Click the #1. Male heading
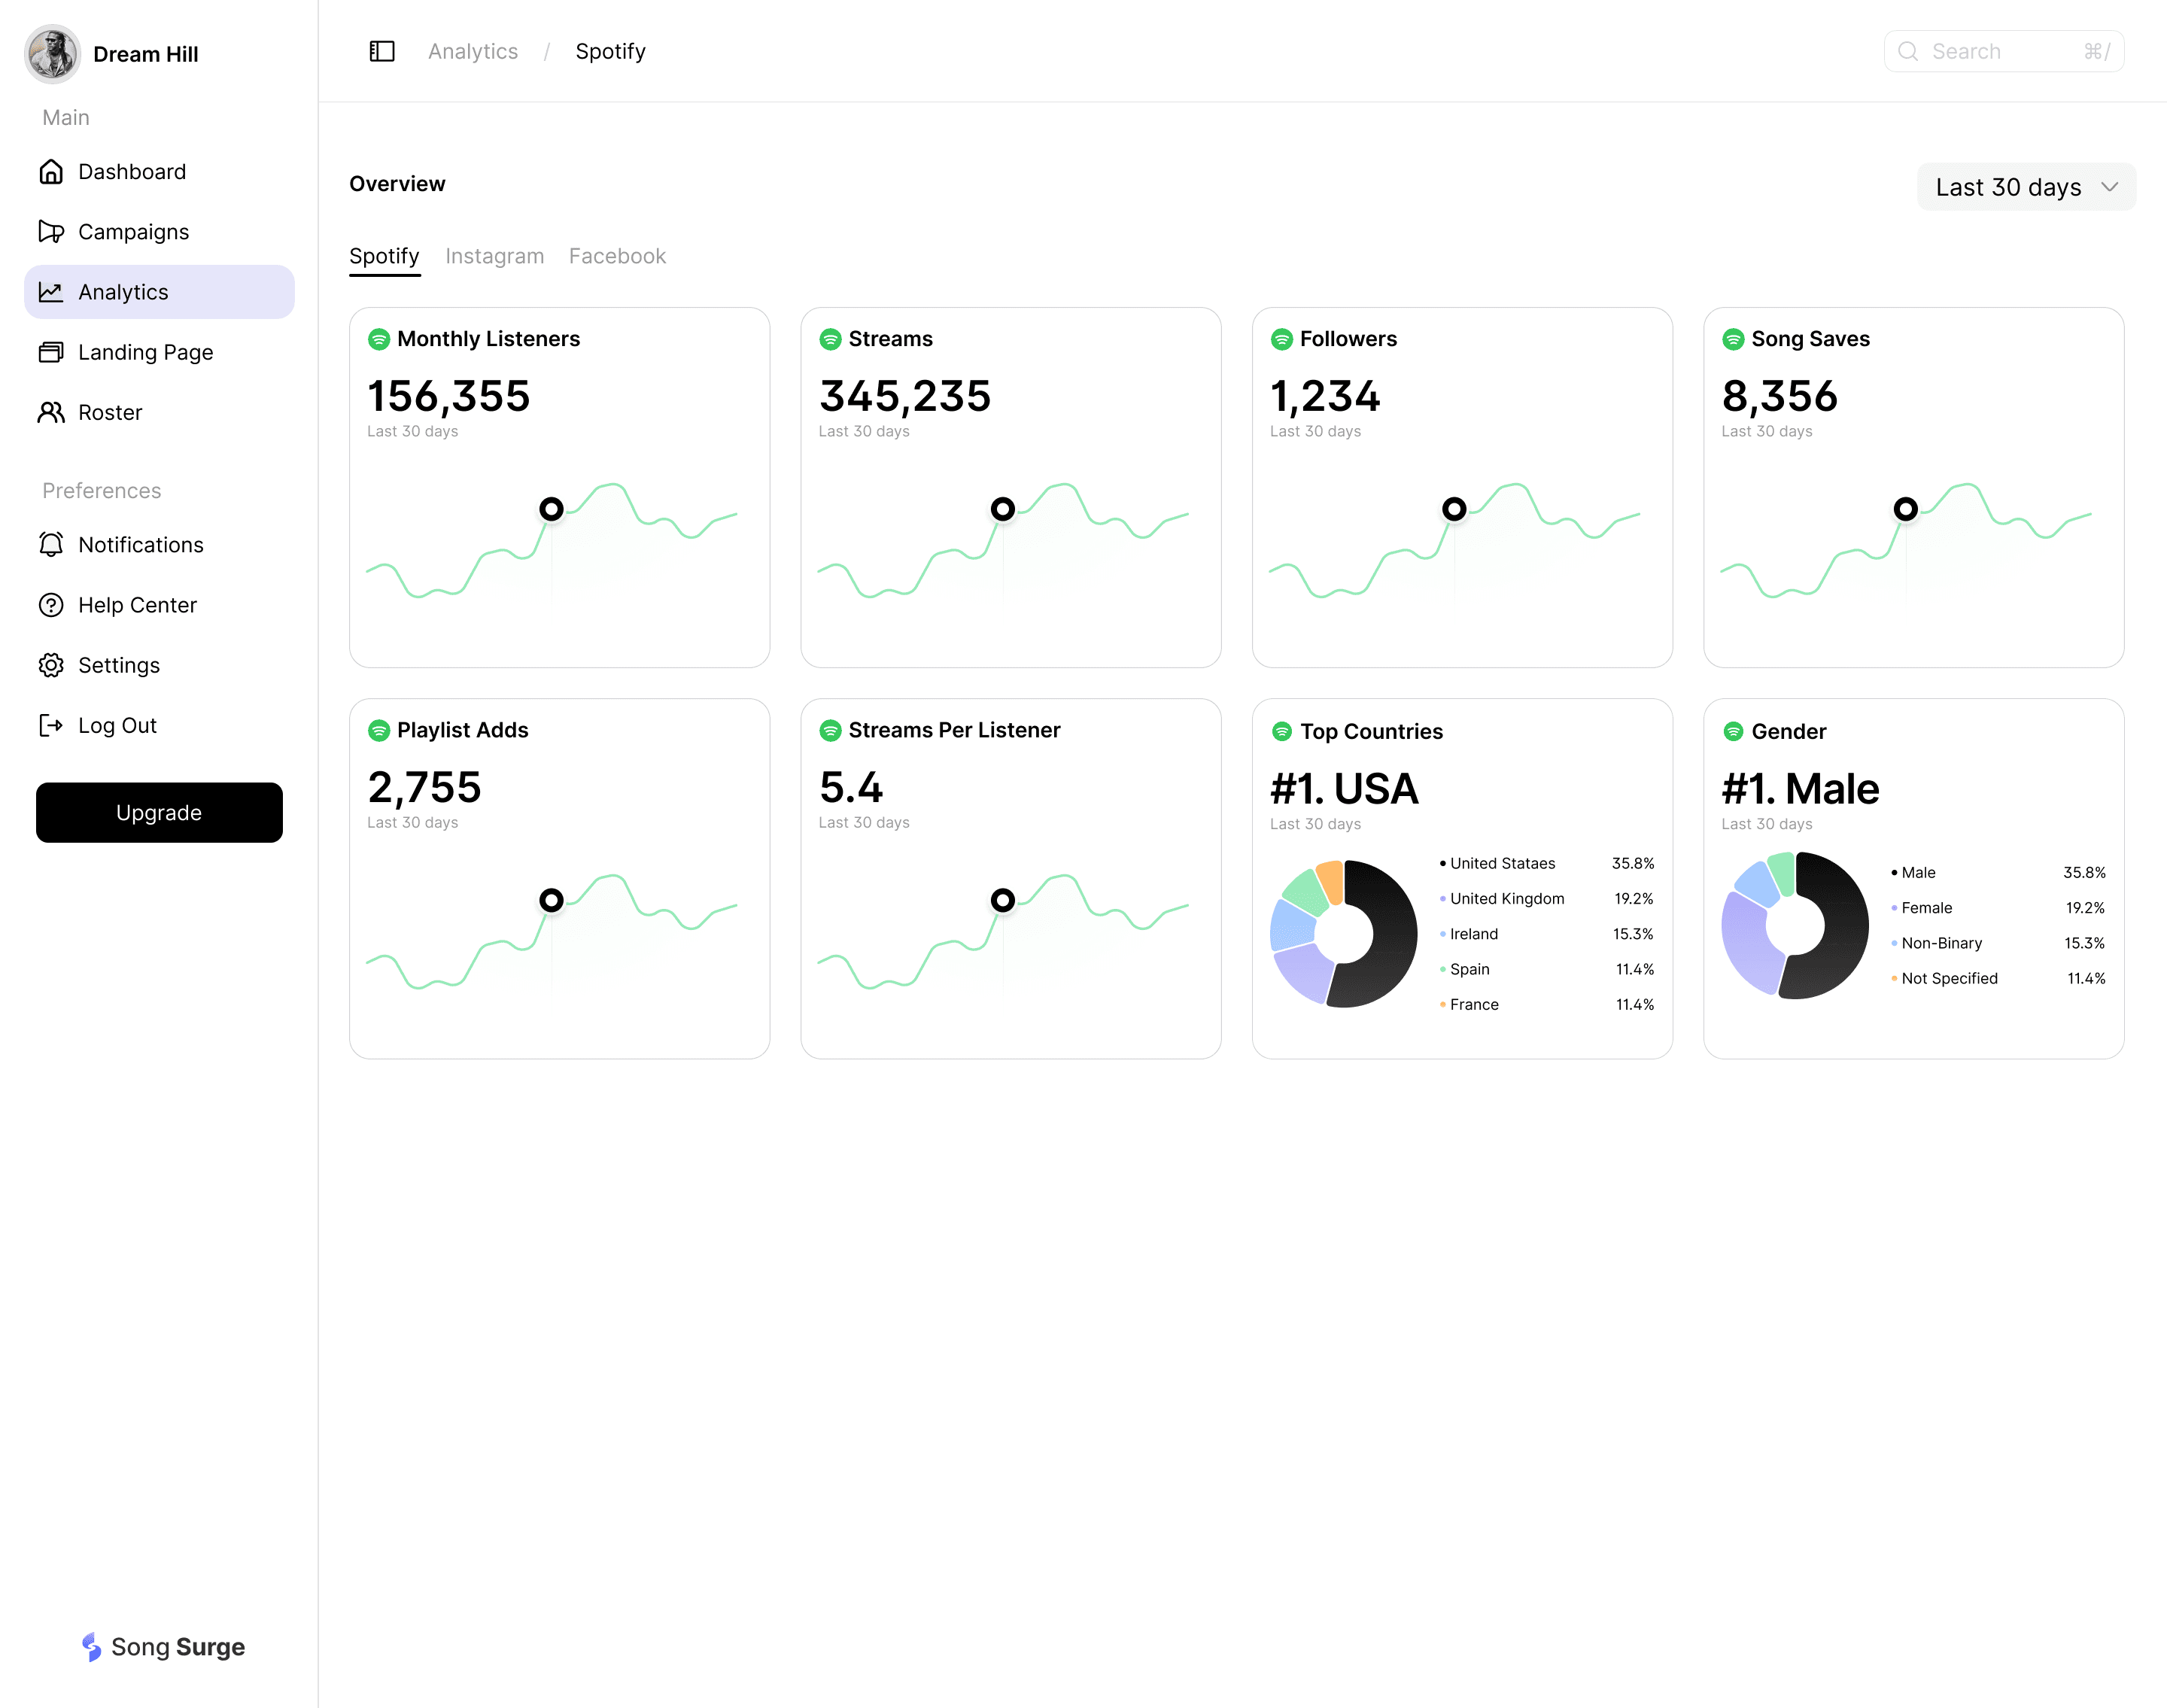This screenshot has height=1708, width=2167. (1800, 789)
